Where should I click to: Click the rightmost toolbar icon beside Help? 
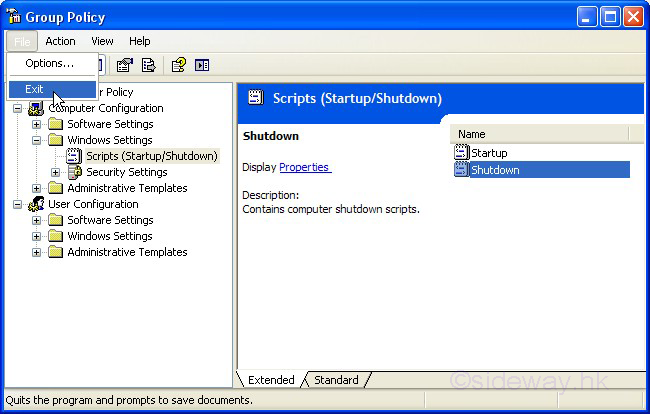click(202, 66)
